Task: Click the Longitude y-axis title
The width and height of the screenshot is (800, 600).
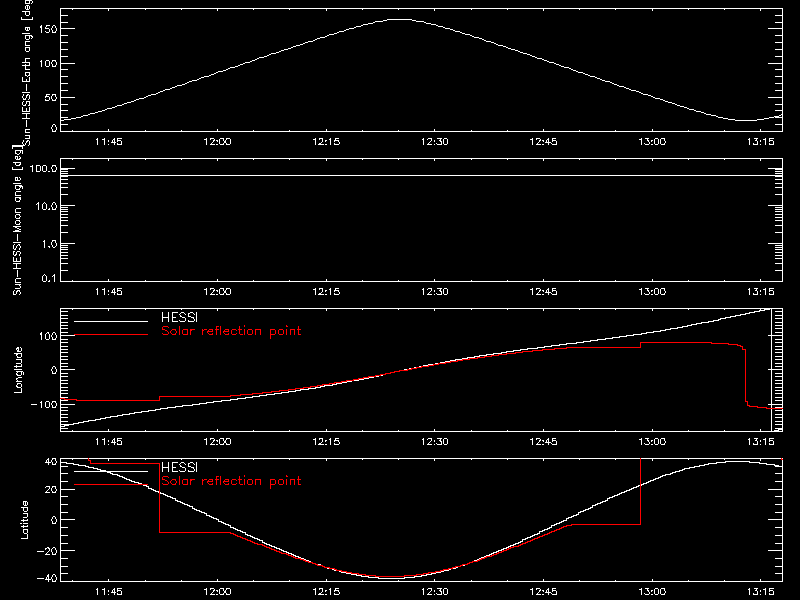Action: [x=18, y=370]
